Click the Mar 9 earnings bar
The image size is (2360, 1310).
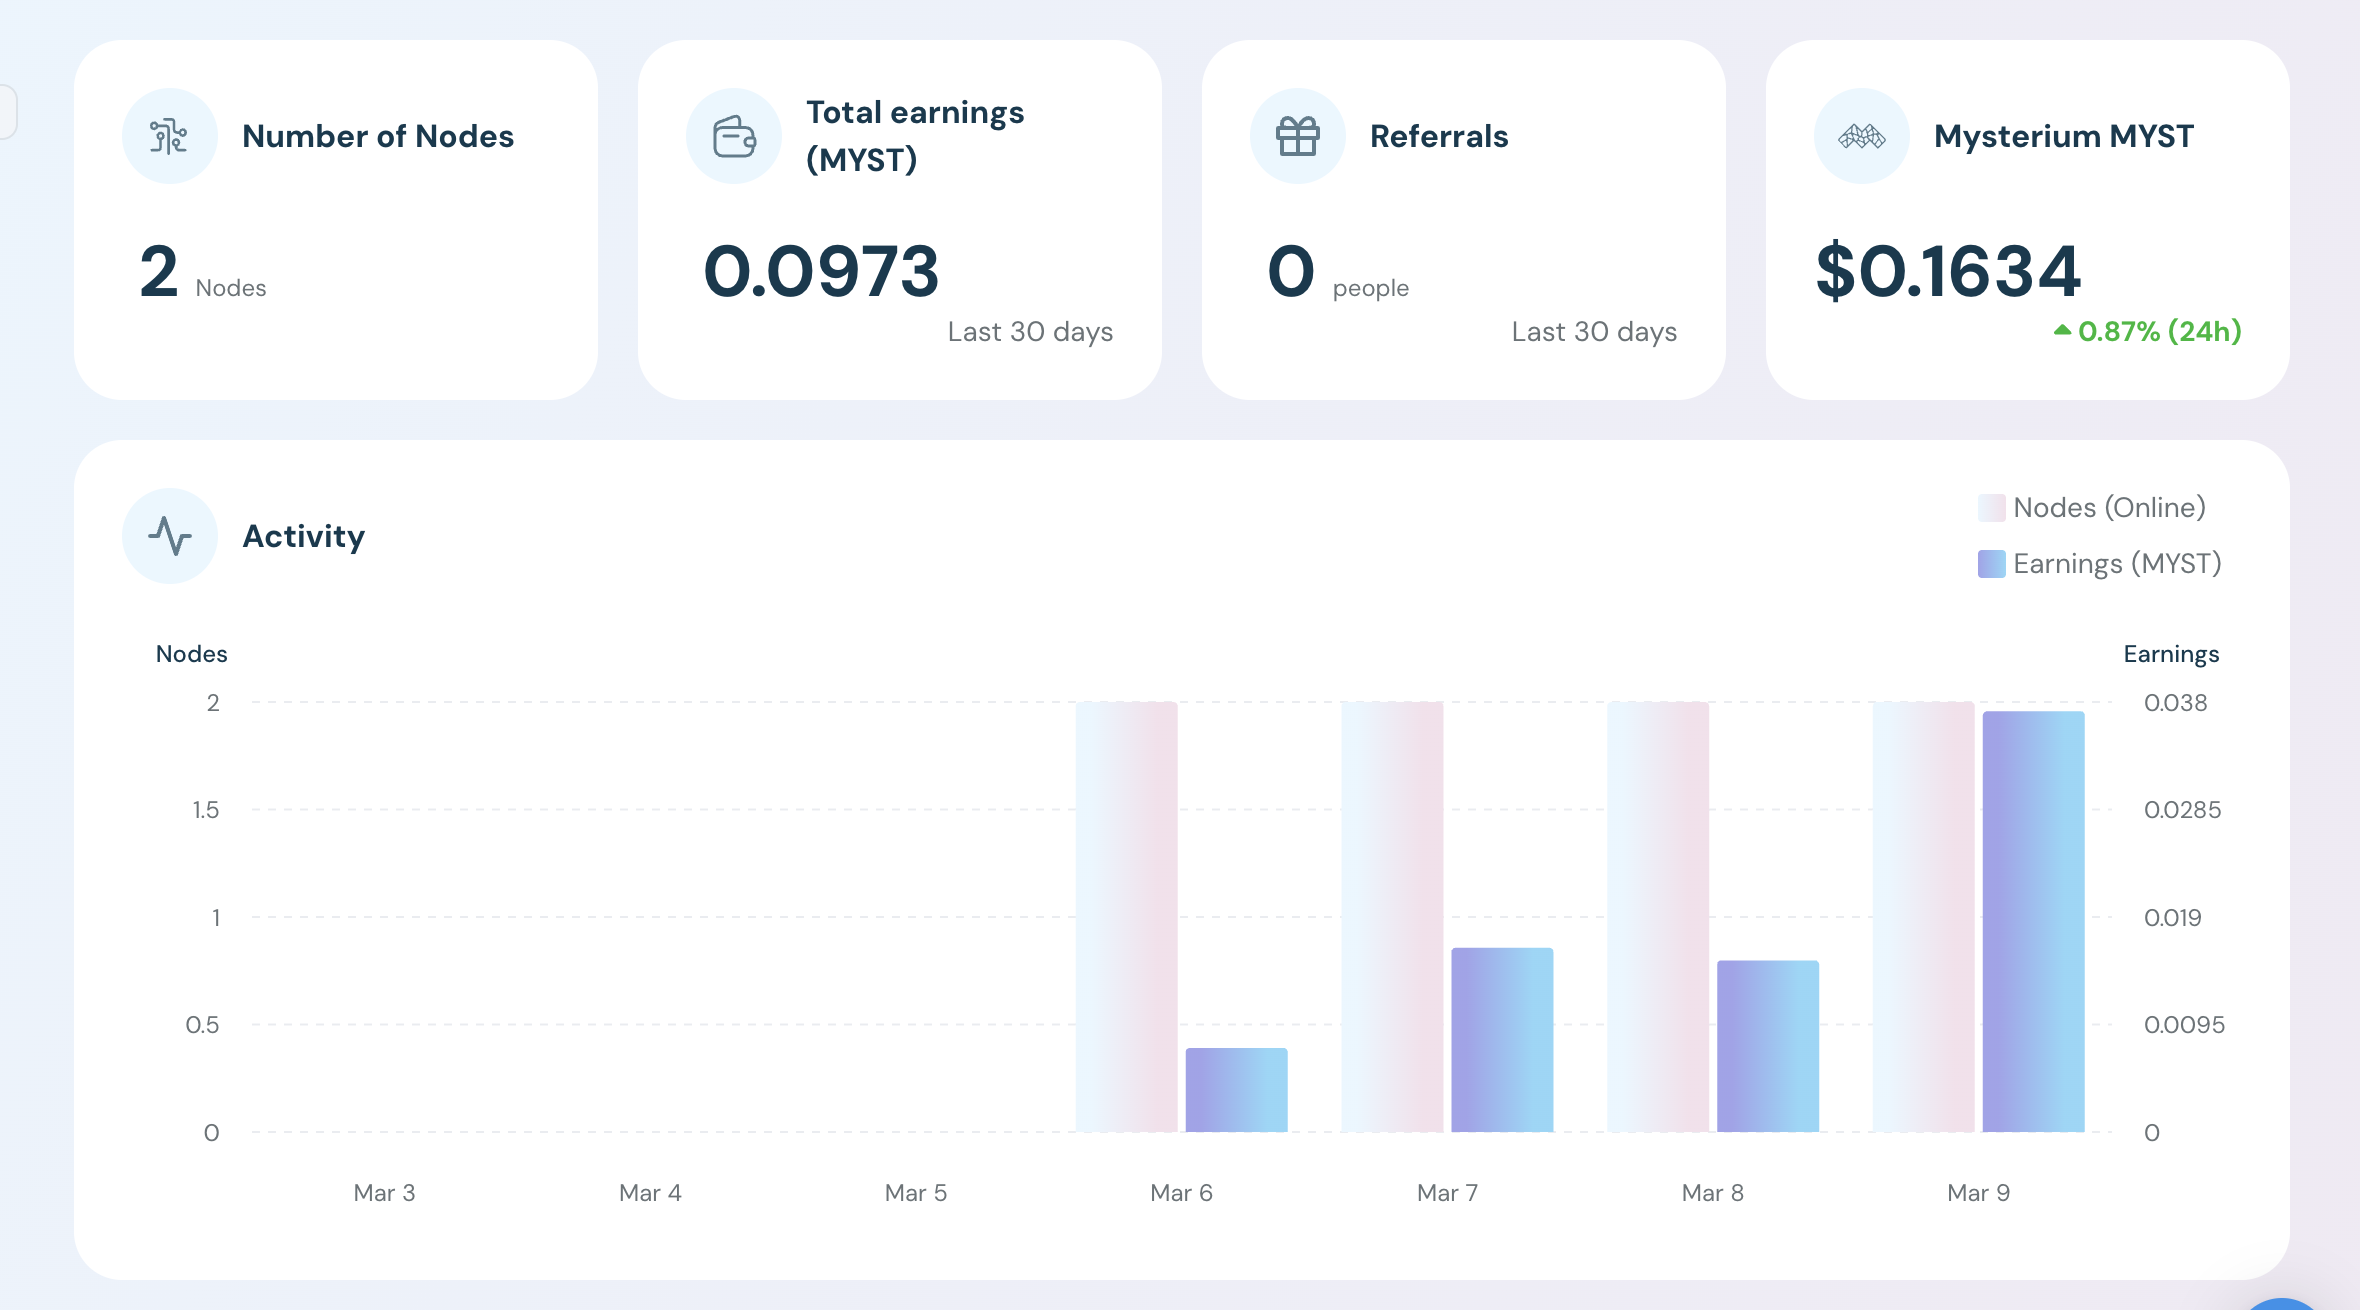pyautogui.click(x=2033, y=920)
